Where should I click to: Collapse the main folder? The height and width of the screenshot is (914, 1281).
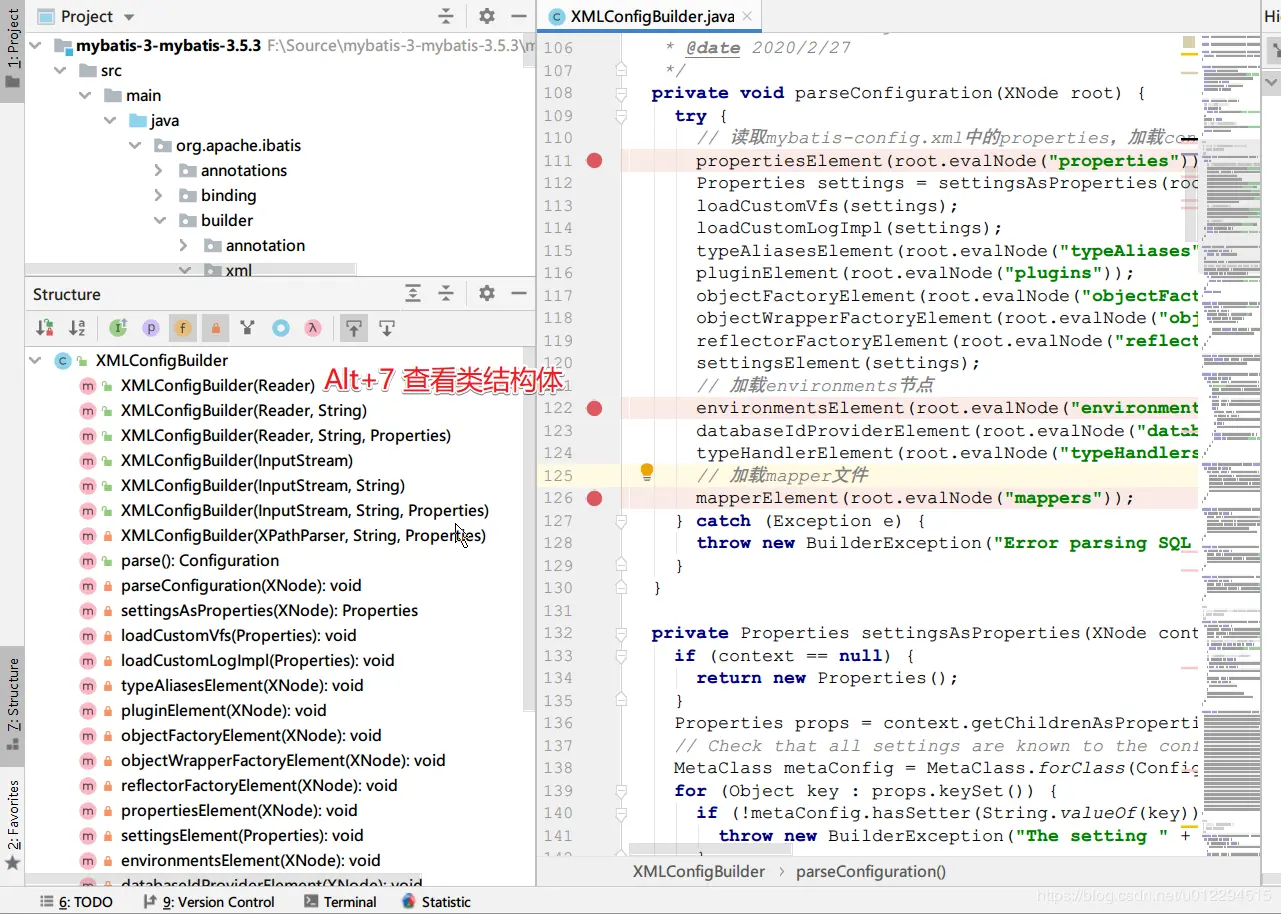pyautogui.click(x=86, y=96)
